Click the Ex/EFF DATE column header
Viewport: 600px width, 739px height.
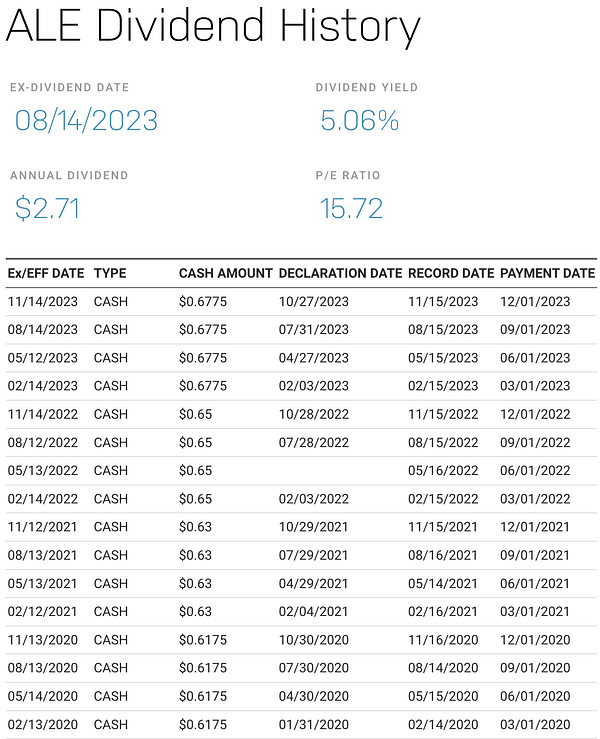[46, 273]
